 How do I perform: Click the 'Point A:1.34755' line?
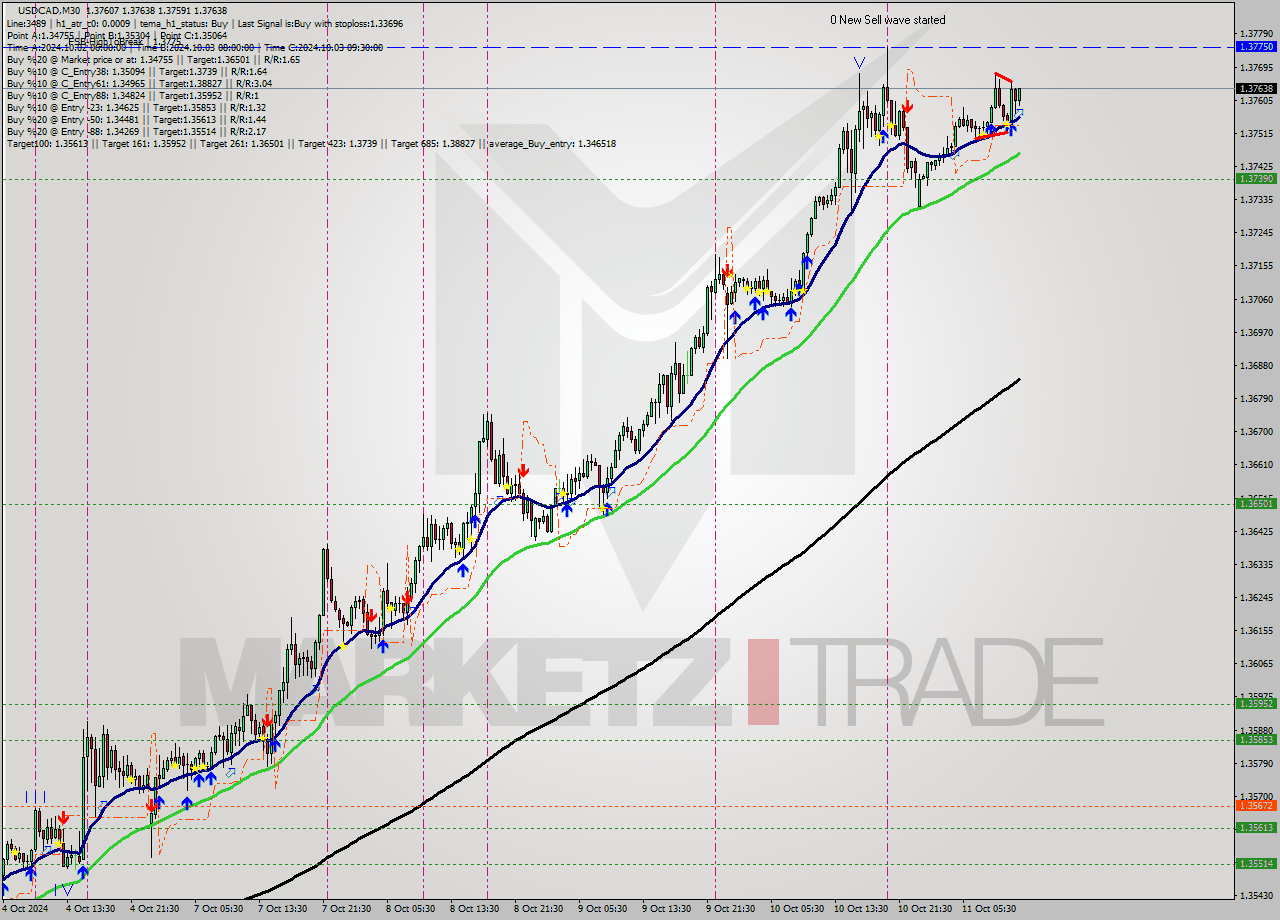click(x=40, y=35)
